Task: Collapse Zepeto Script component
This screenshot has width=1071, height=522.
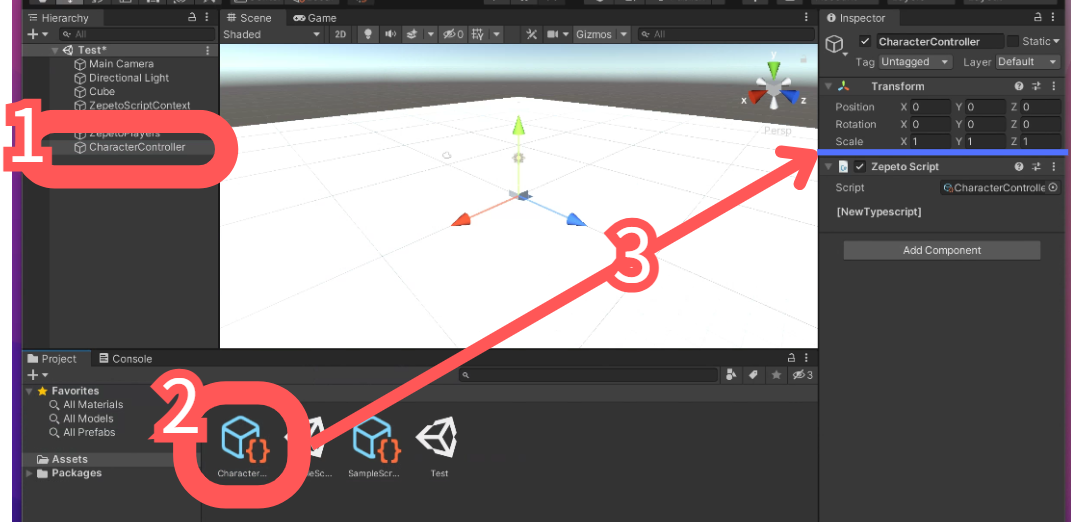Action: click(x=829, y=167)
